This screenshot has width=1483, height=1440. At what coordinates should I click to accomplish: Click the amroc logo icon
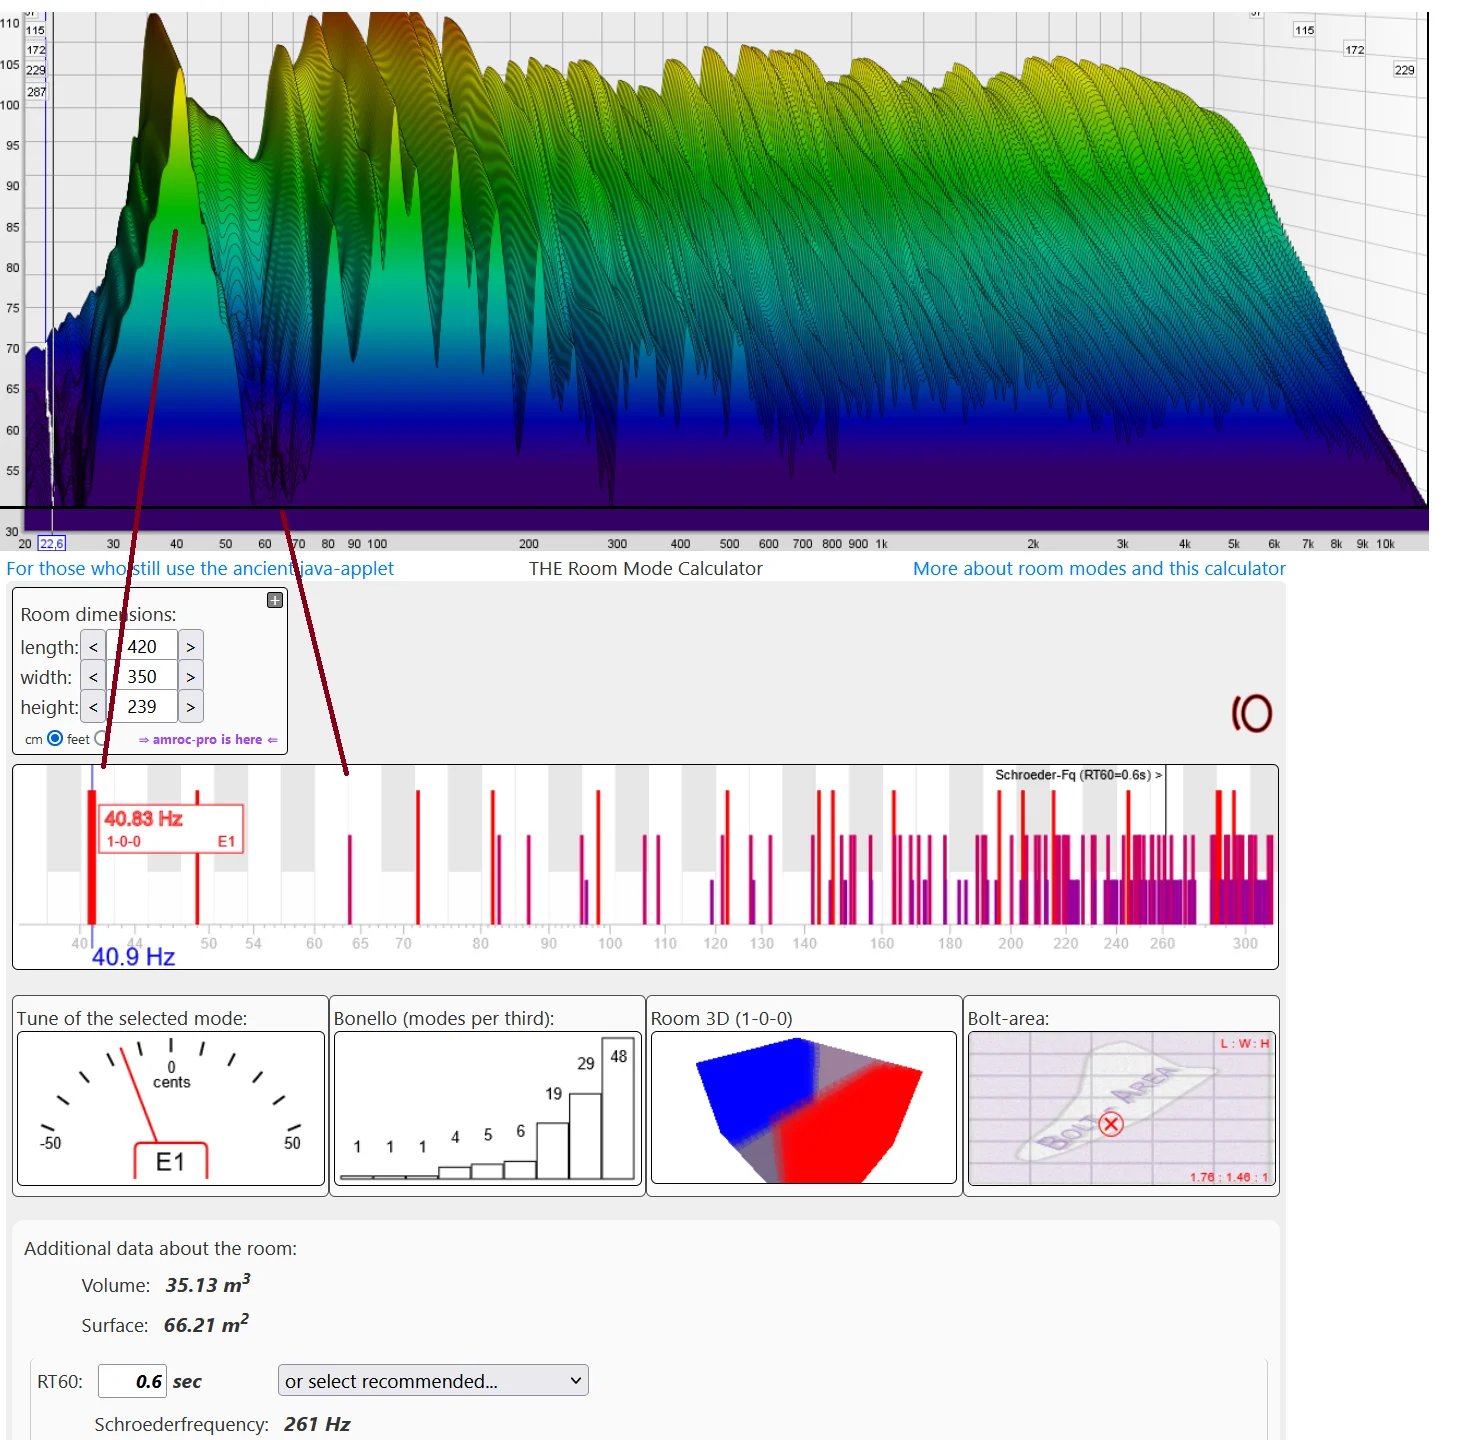(1252, 713)
